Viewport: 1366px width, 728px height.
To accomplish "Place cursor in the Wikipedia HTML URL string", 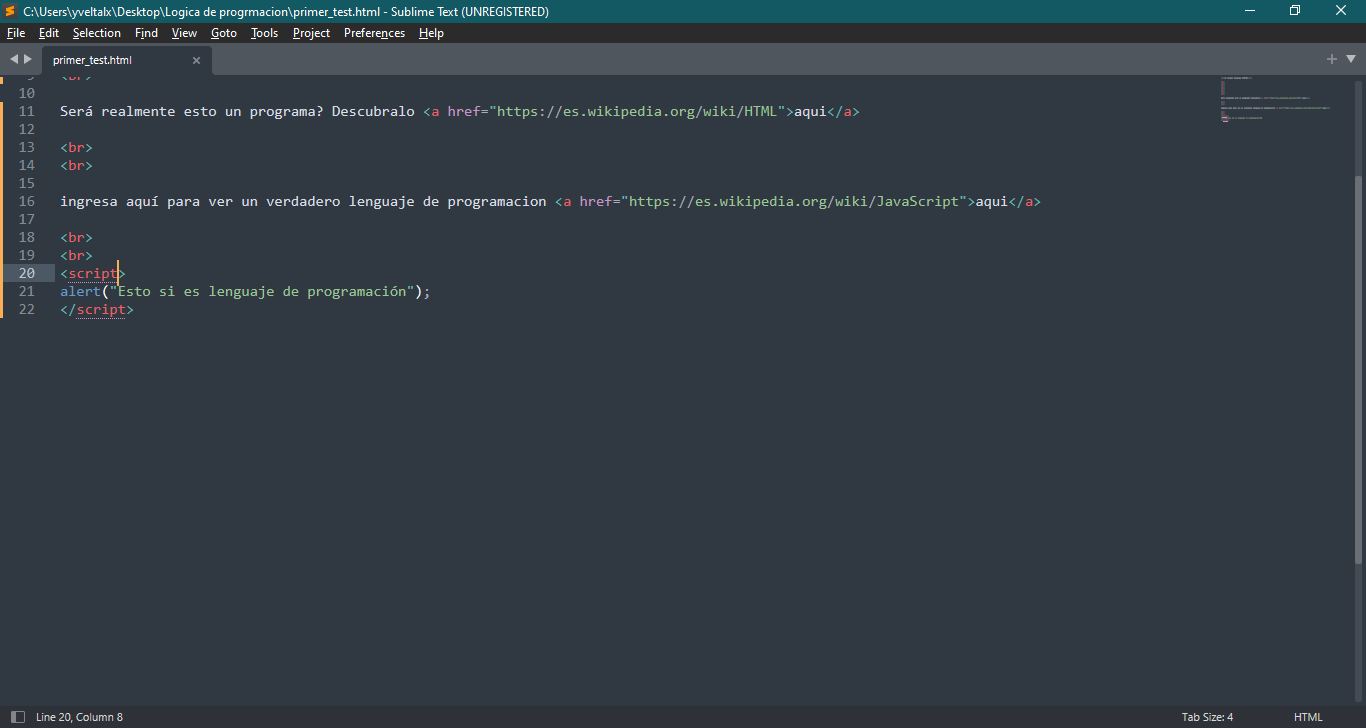I will click(637, 111).
